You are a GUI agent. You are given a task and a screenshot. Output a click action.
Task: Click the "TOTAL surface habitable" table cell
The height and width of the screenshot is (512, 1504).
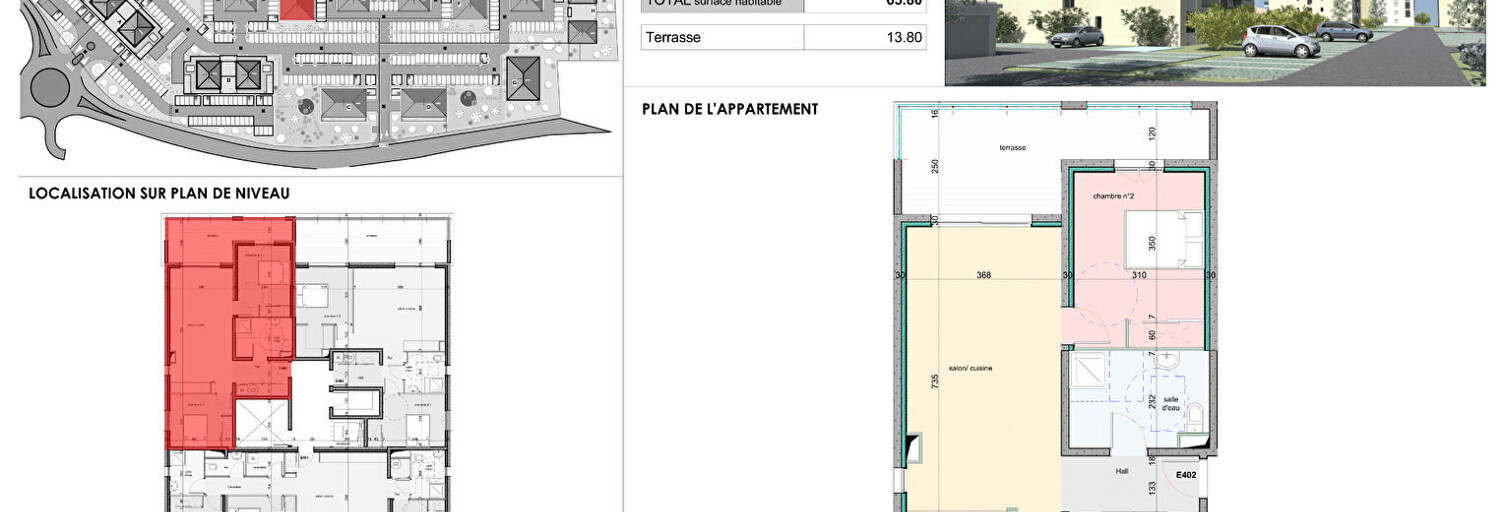[722, 4]
